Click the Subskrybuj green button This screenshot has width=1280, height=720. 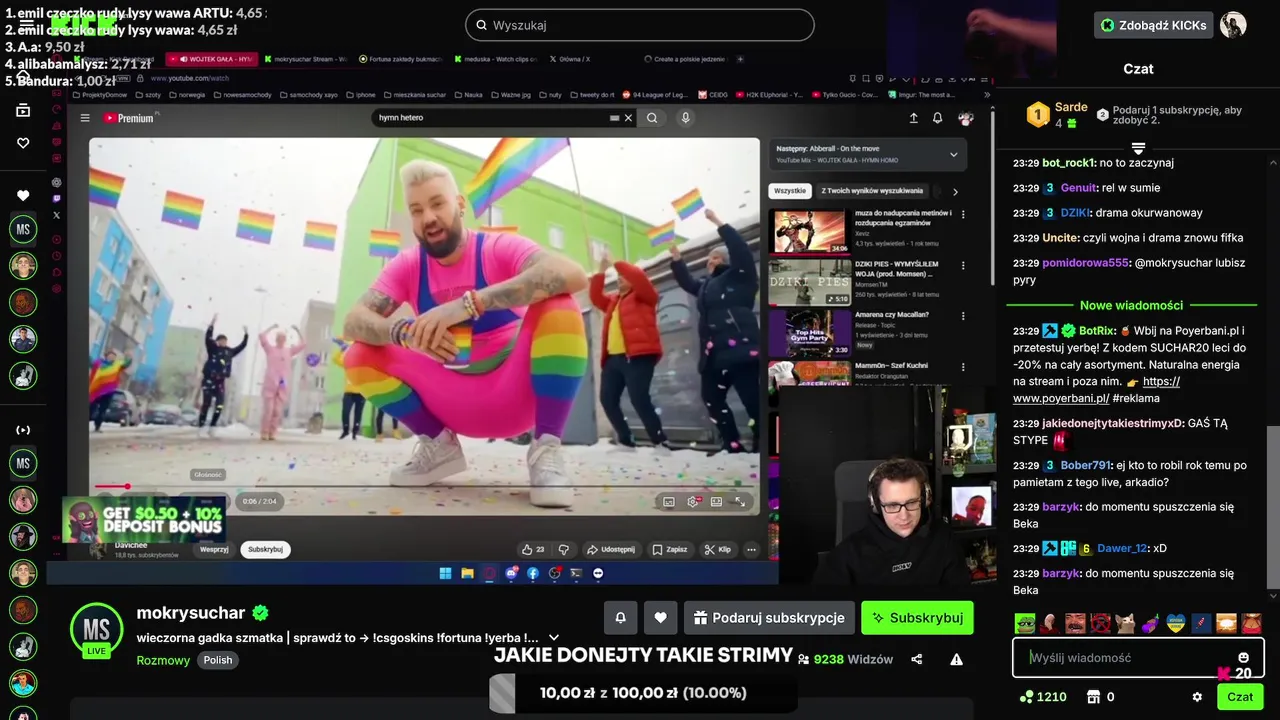point(916,618)
